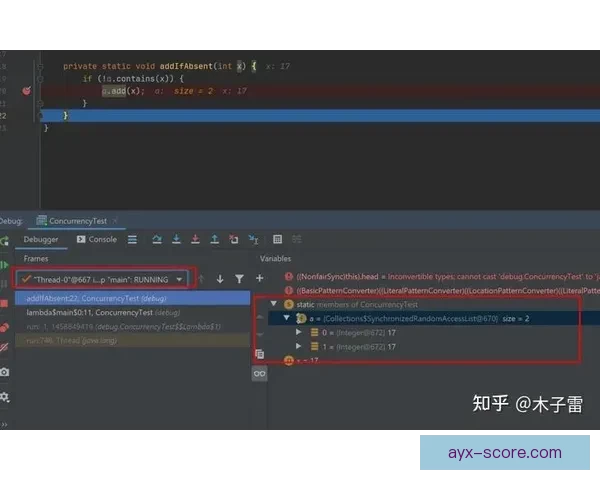Take a thread dump via camera icon
600x480 pixels.
[x=4, y=372]
